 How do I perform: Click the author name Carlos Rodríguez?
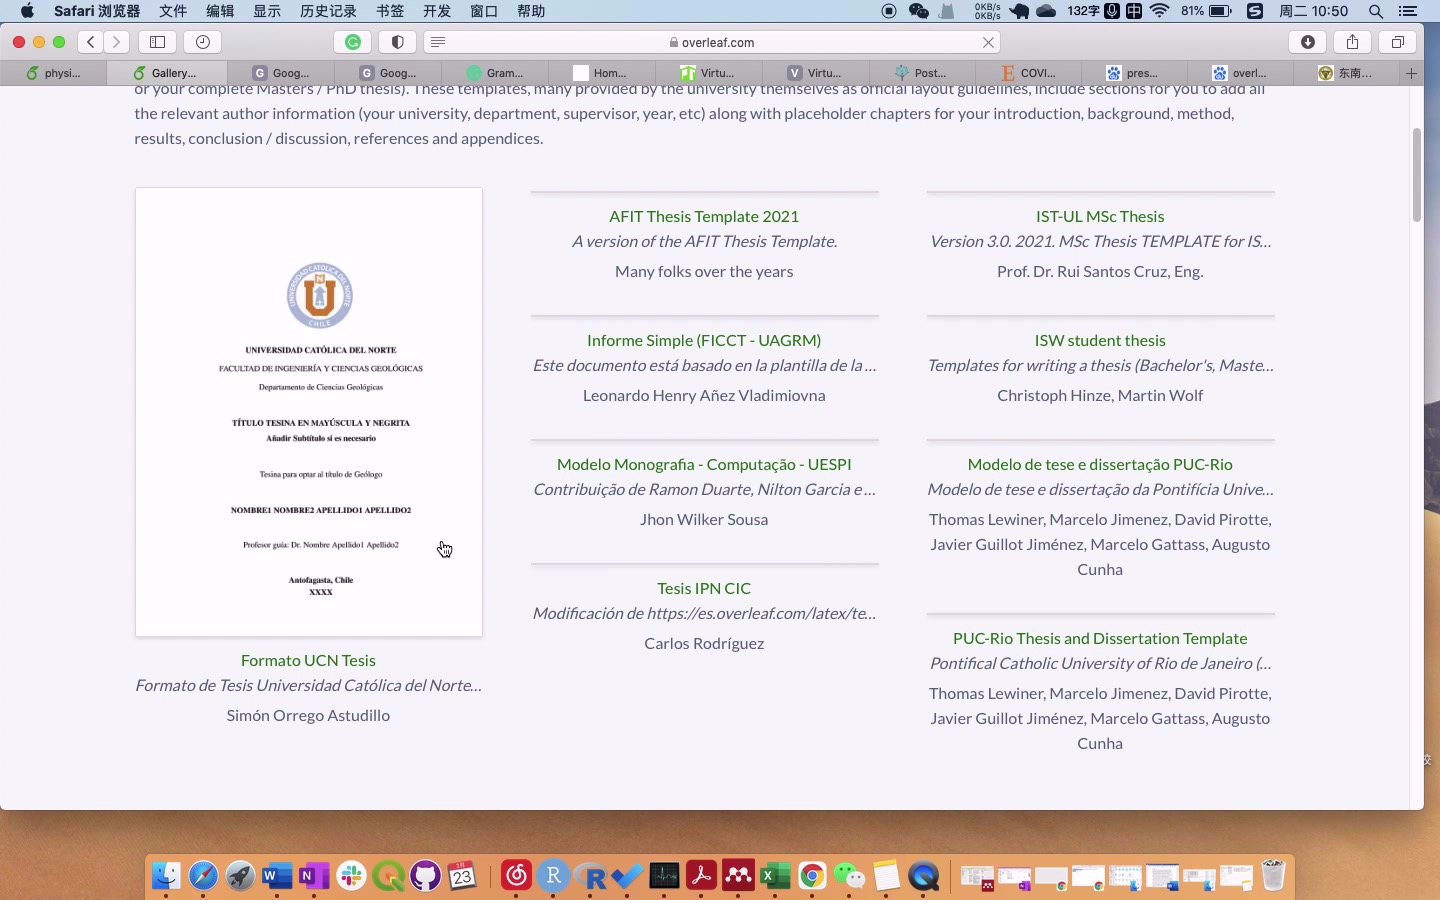[x=704, y=643]
